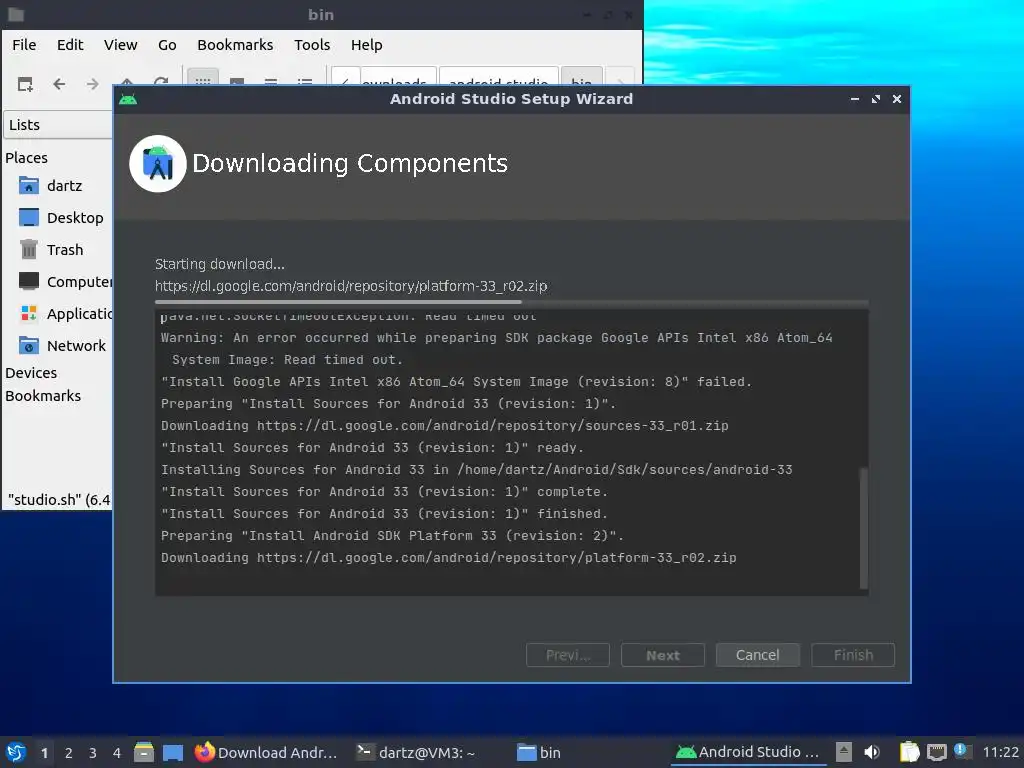Click the network connection tray icon
Screen dimensions: 1024x768
[x=936, y=752]
